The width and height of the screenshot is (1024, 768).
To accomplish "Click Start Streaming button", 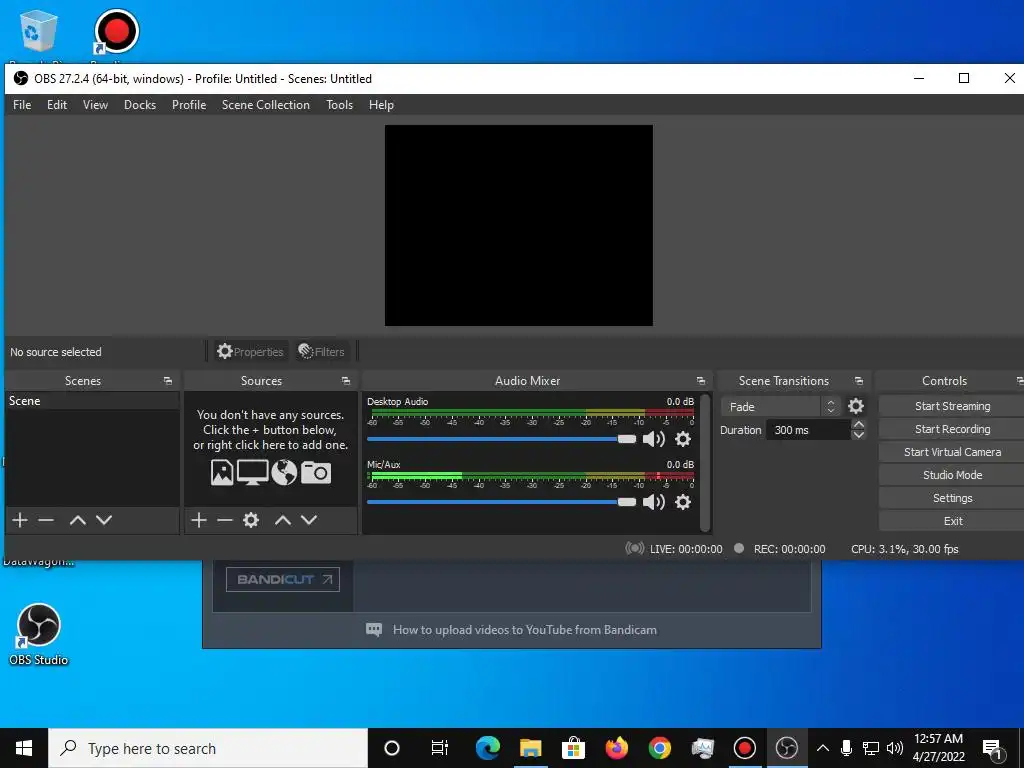I will (x=952, y=406).
